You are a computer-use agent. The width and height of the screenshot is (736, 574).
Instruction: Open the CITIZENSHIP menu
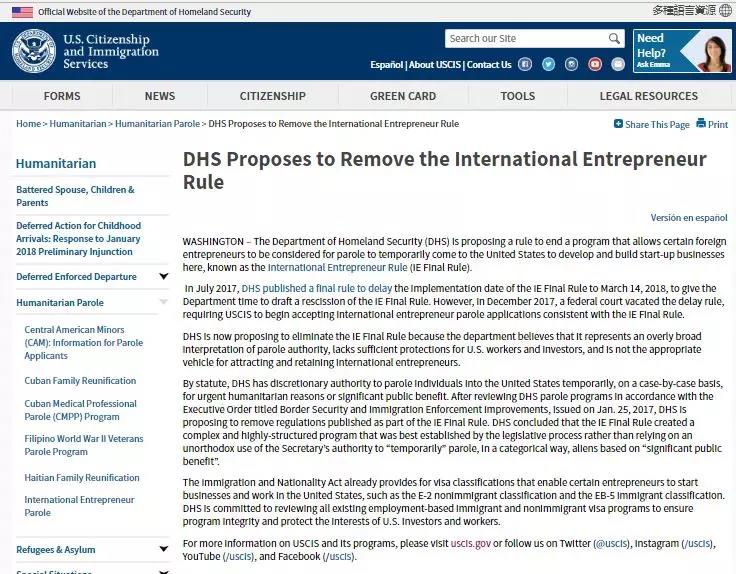pyautogui.click(x=272, y=96)
